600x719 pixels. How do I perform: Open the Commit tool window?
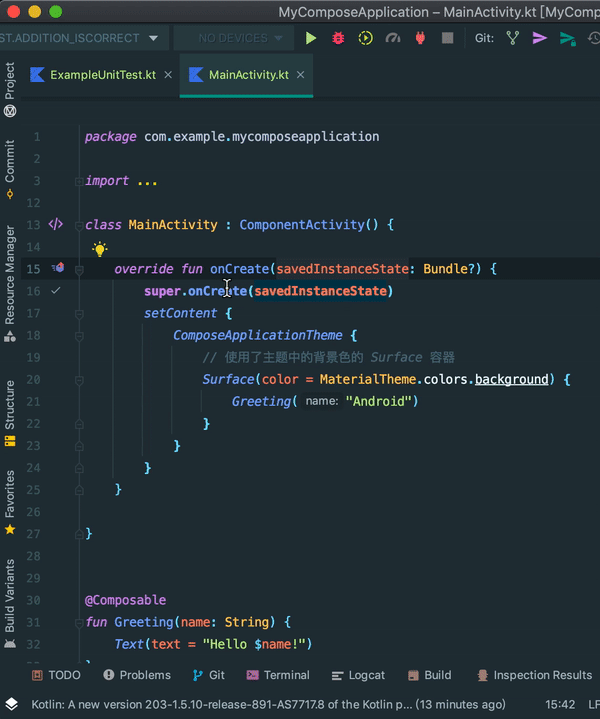pos(10,170)
